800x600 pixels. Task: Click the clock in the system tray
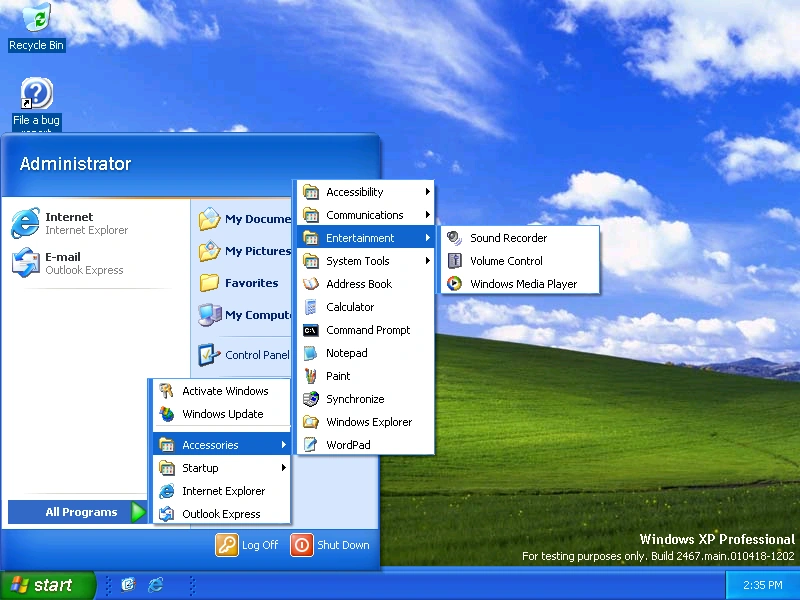762,584
